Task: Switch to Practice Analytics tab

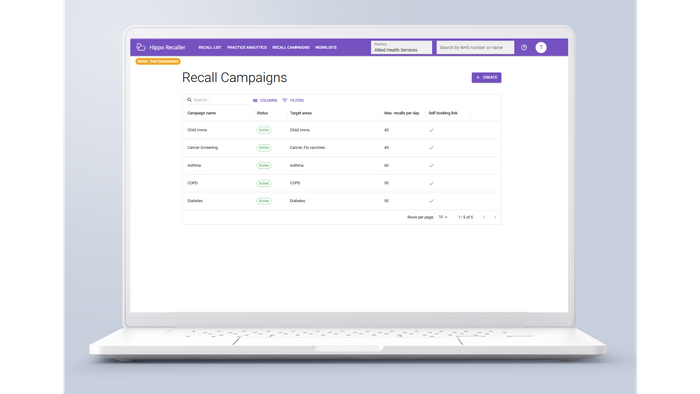Action: click(x=247, y=47)
